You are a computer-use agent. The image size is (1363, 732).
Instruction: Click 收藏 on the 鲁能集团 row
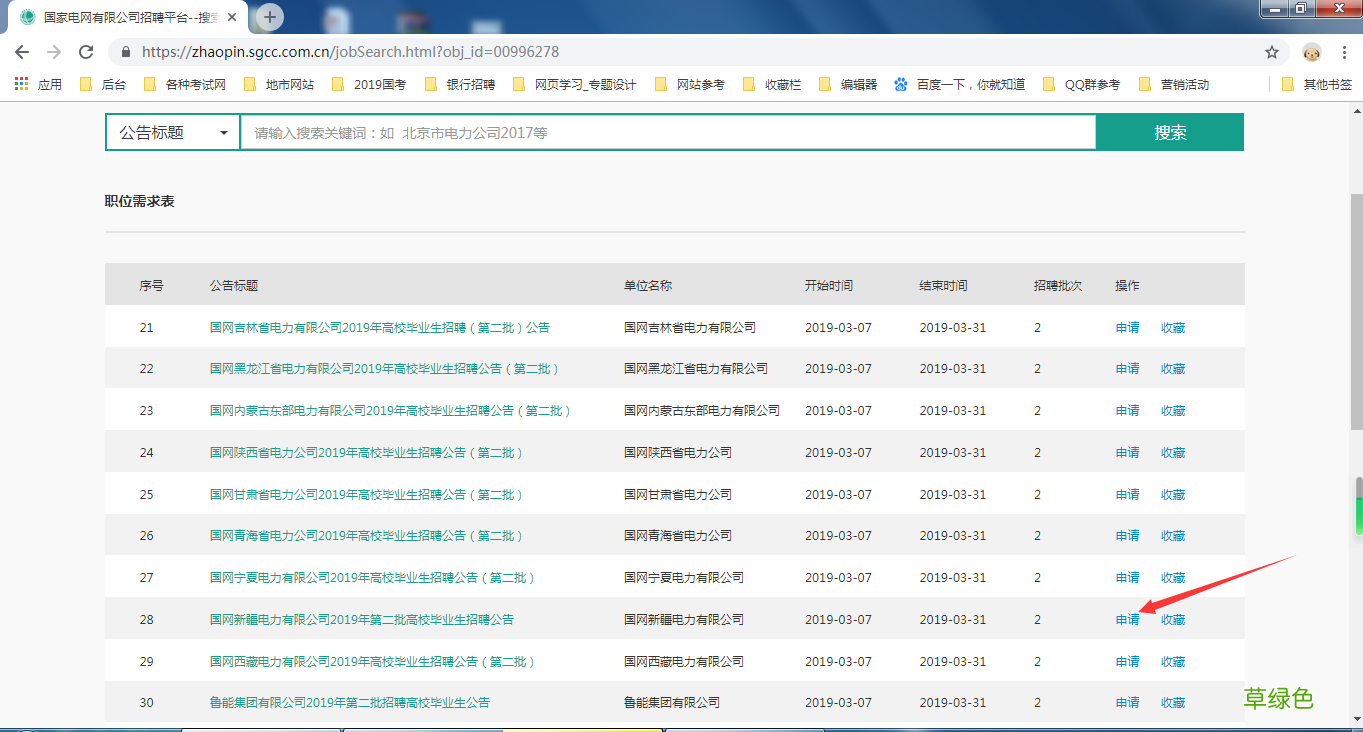pos(1172,702)
